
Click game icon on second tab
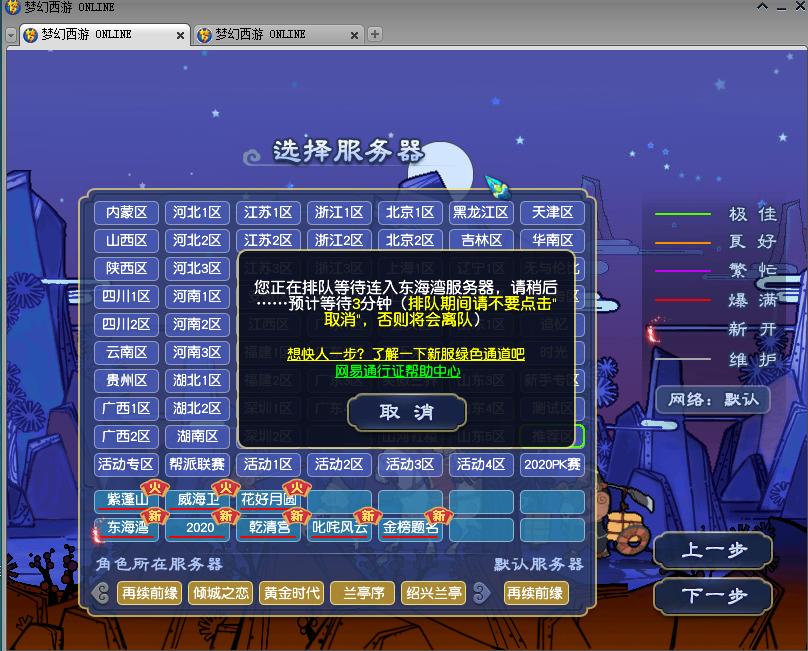click(205, 35)
